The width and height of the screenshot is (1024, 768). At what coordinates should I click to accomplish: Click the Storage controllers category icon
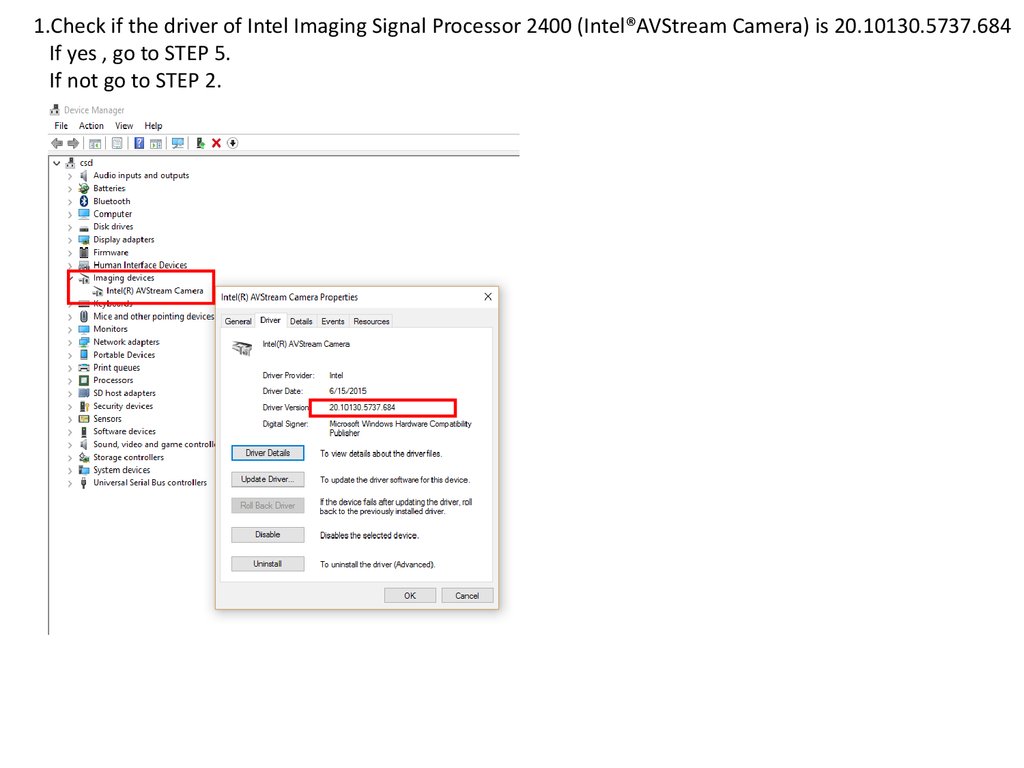pos(84,457)
